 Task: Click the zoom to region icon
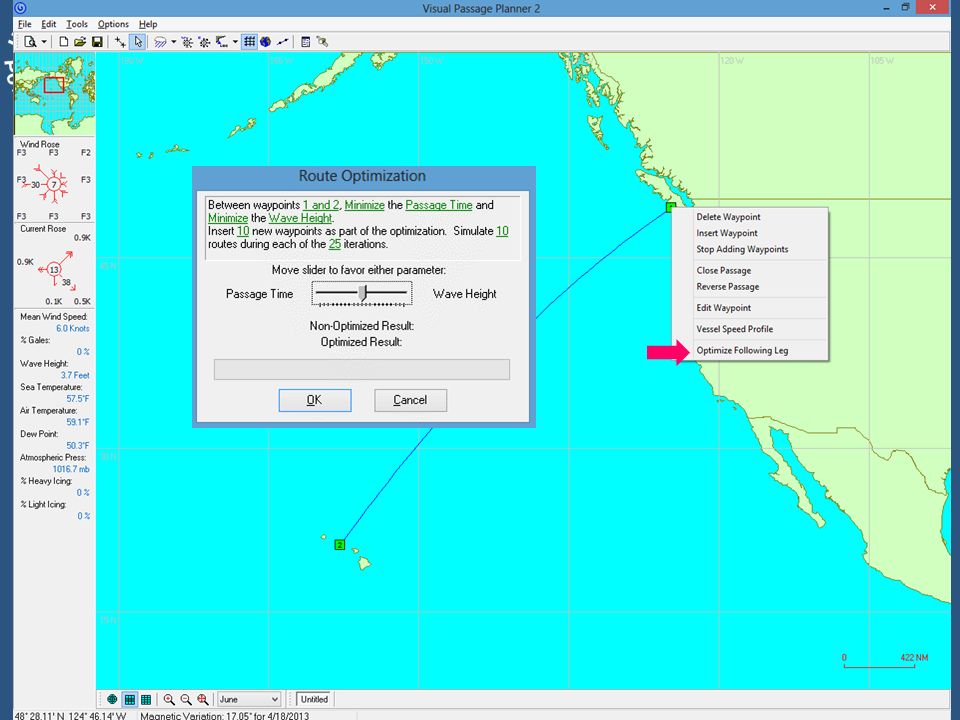(202, 699)
